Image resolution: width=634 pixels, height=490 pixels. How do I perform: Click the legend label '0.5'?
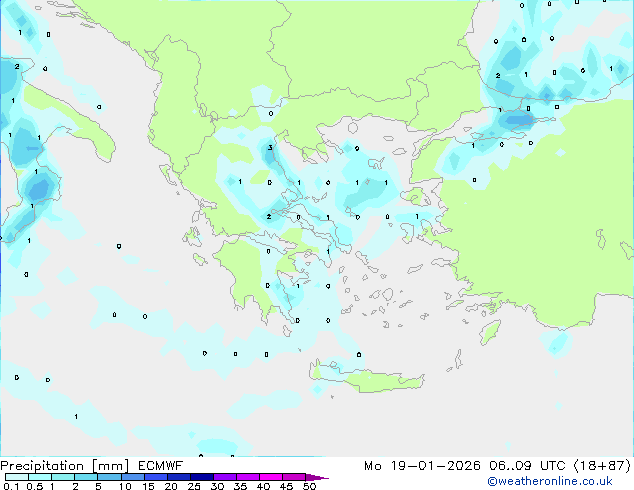coord(35,486)
